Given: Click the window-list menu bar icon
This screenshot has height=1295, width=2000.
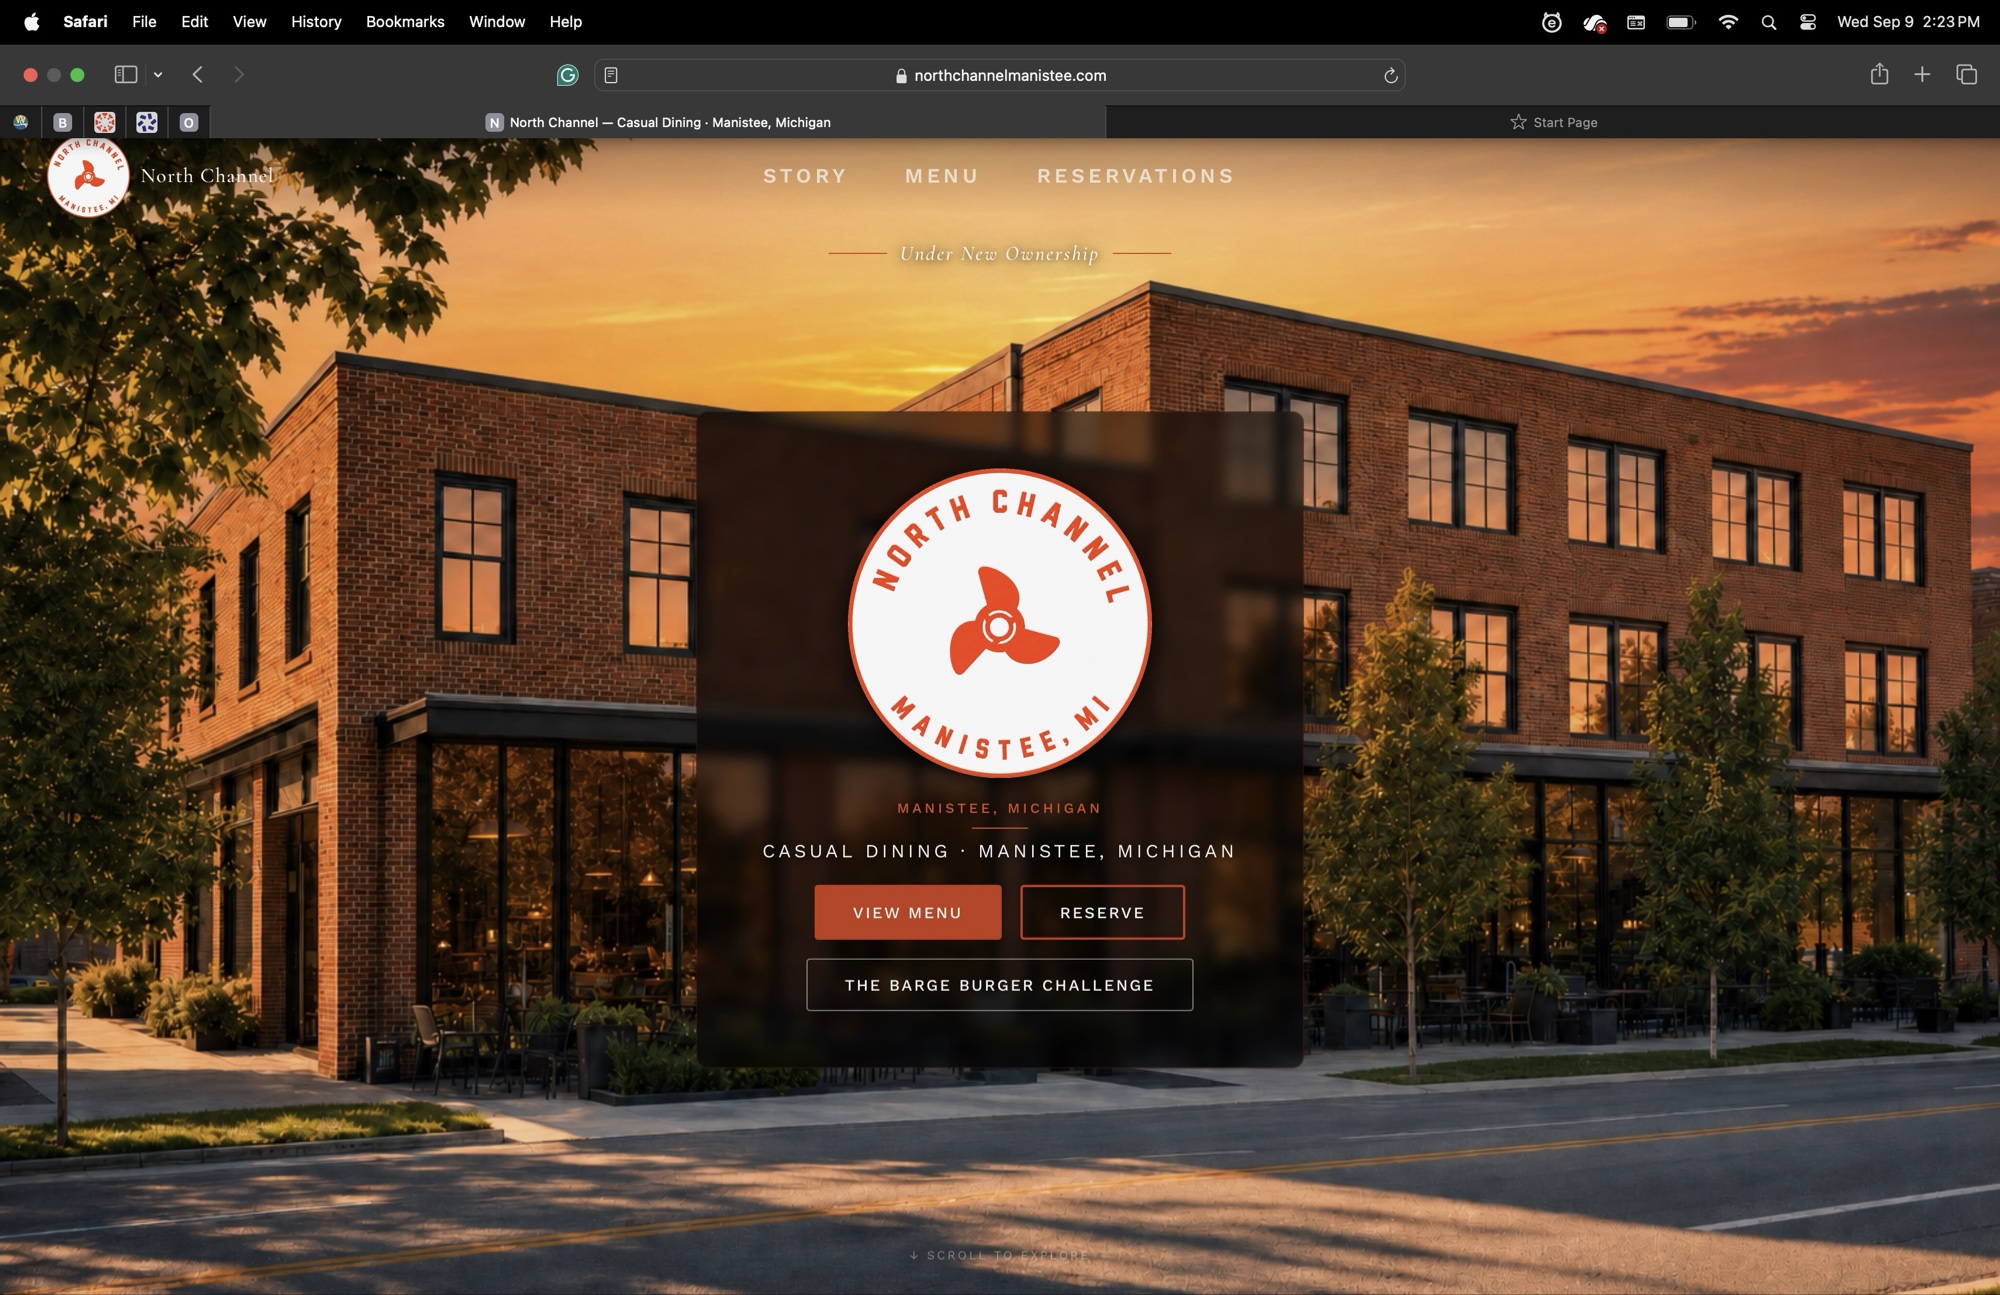Looking at the screenshot, I should [1636, 22].
